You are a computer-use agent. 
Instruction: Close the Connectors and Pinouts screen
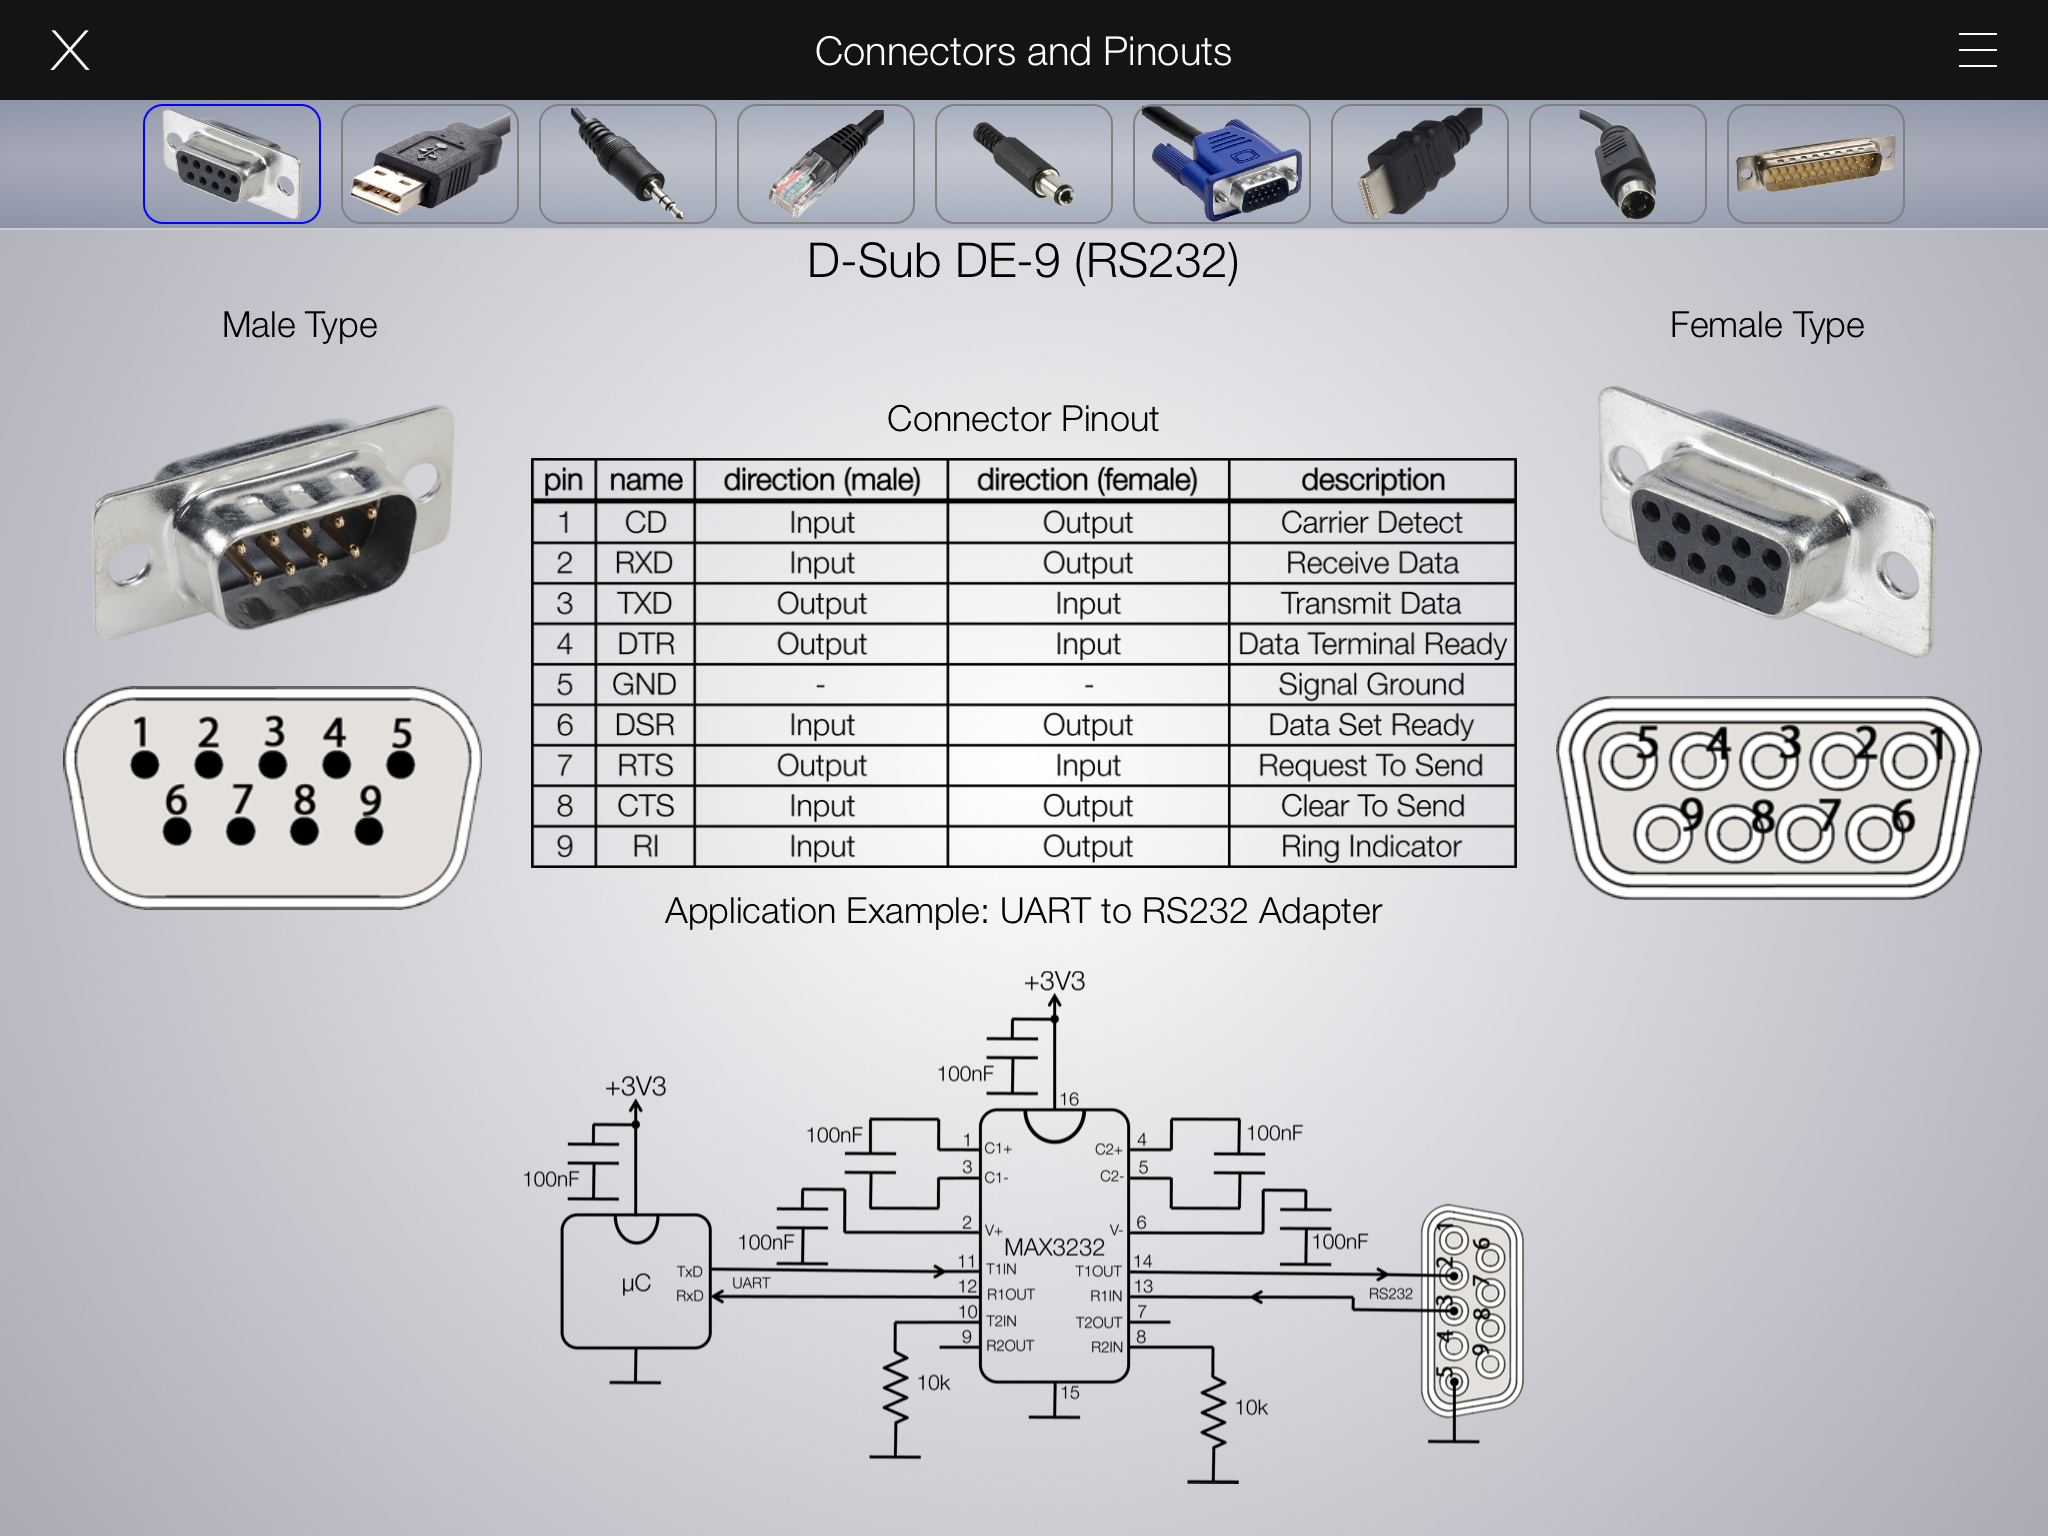point(70,50)
